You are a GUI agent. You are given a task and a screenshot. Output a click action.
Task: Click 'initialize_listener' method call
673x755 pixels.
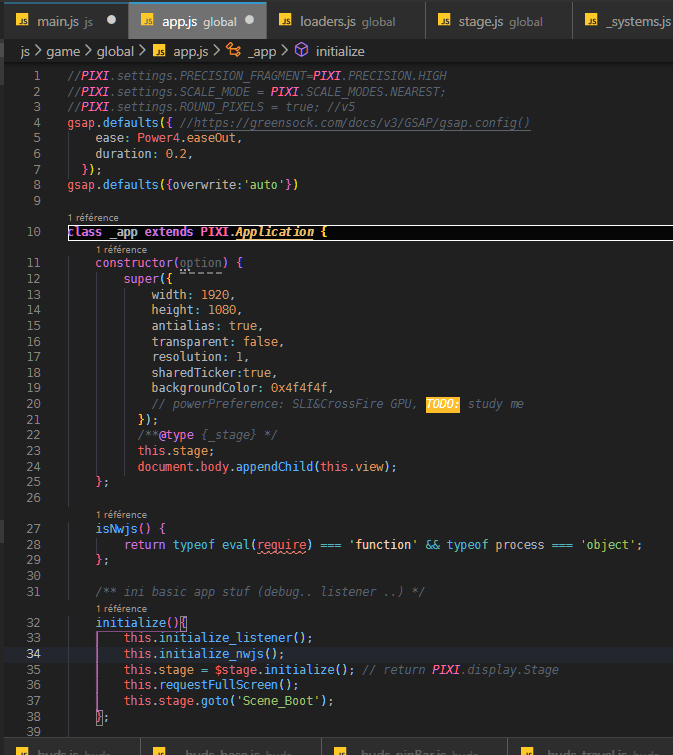click(x=226, y=638)
